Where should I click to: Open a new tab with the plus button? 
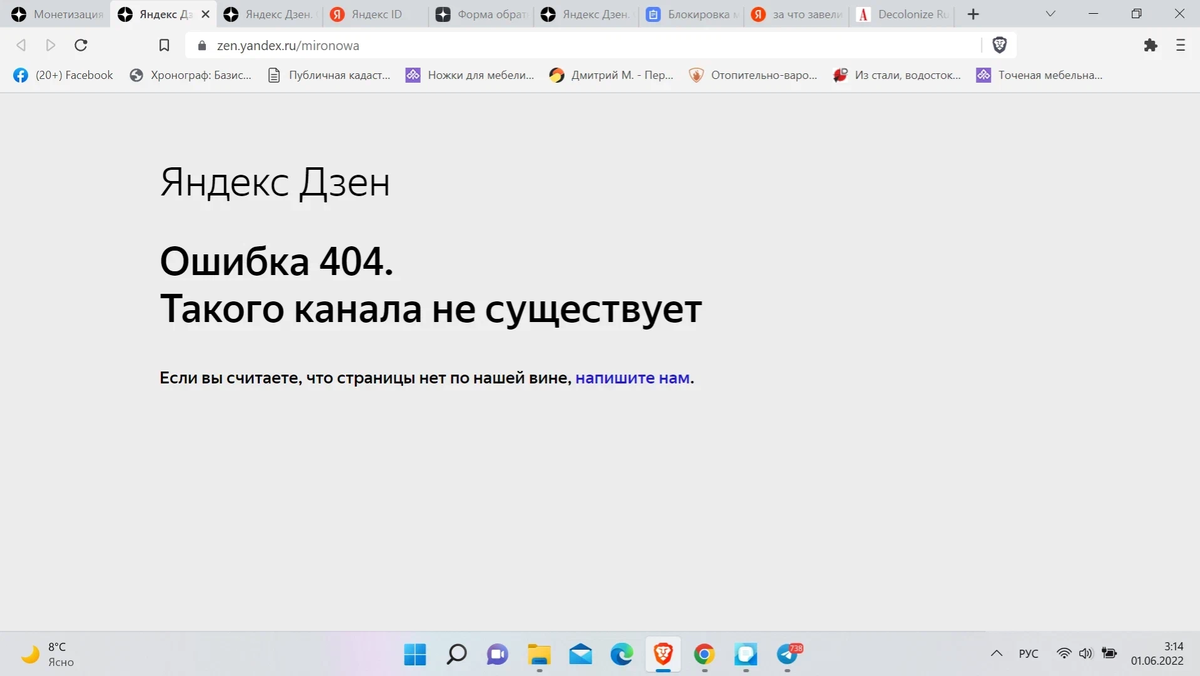pyautogui.click(x=972, y=14)
